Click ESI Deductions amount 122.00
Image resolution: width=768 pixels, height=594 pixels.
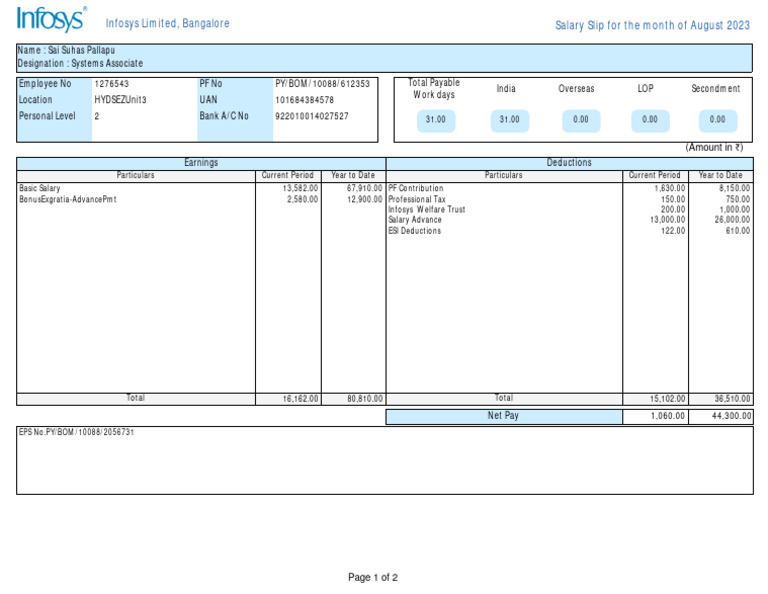pyautogui.click(x=673, y=231)
